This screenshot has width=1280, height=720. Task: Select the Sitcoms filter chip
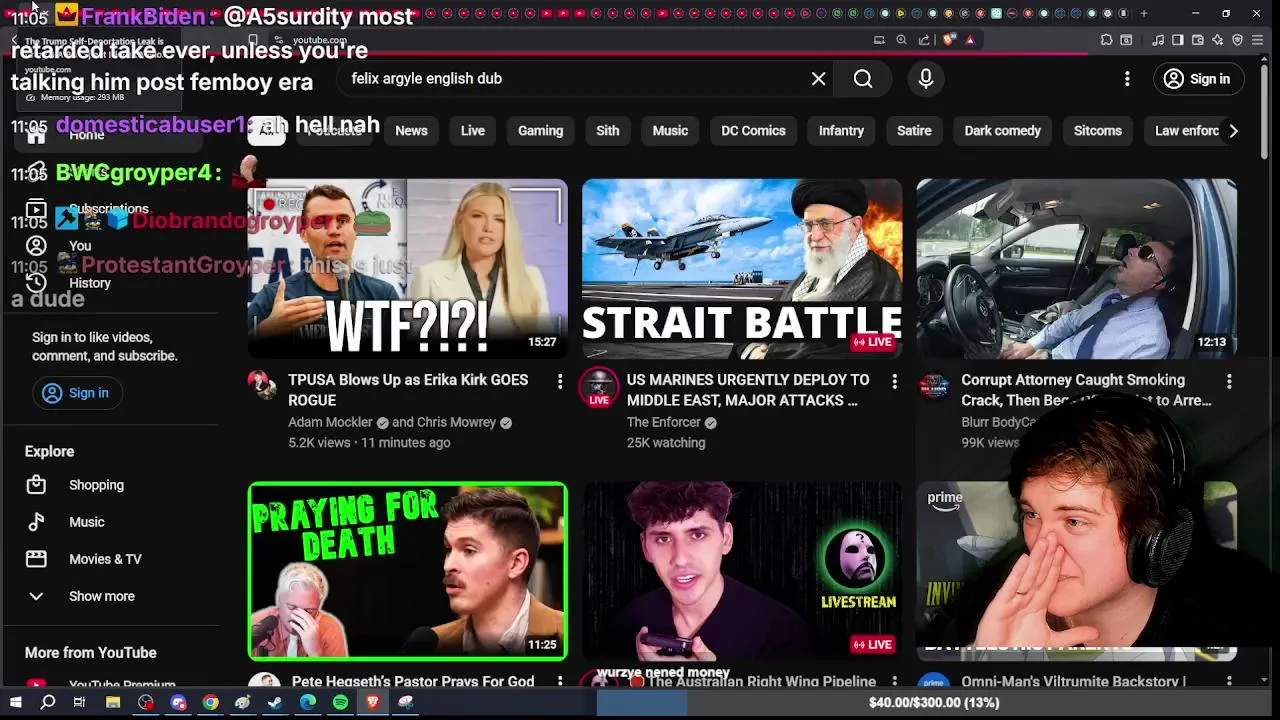(1097, 131)
